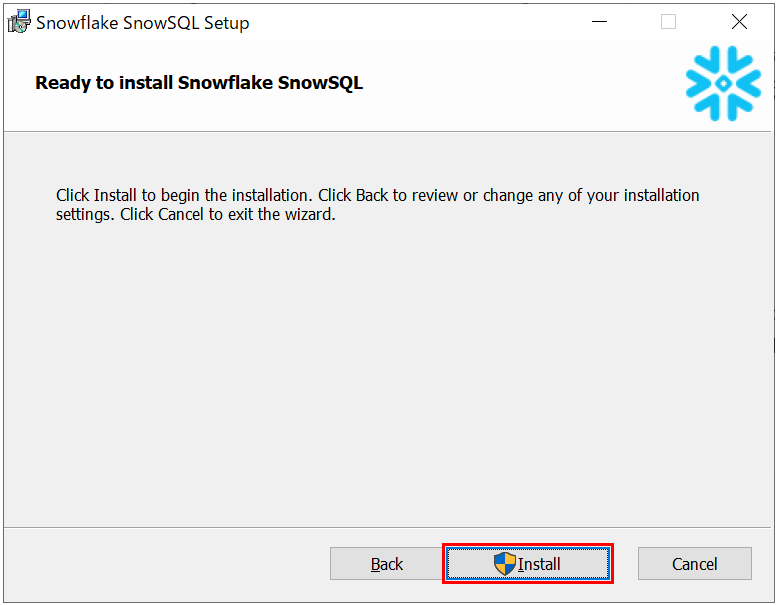Viewport: 777px width, 605px height.
Task: Cancel the SnowSQL setup wizard
Action: (x=694, y=564)
